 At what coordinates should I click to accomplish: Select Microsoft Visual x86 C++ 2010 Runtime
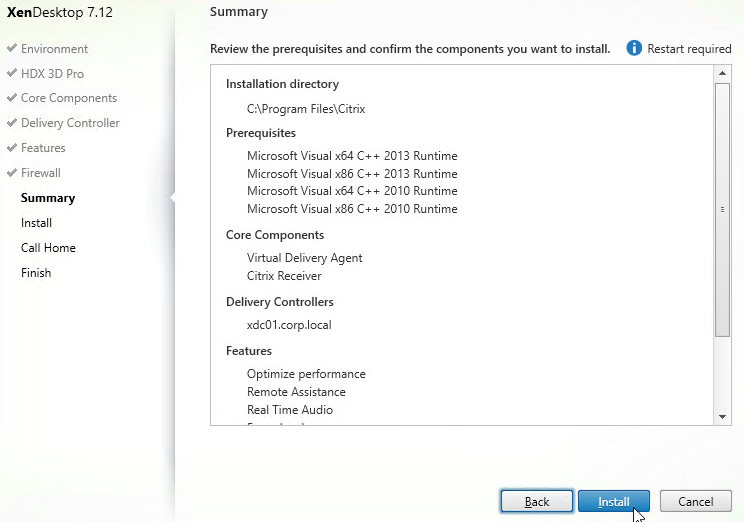click(x=352, y=209)
